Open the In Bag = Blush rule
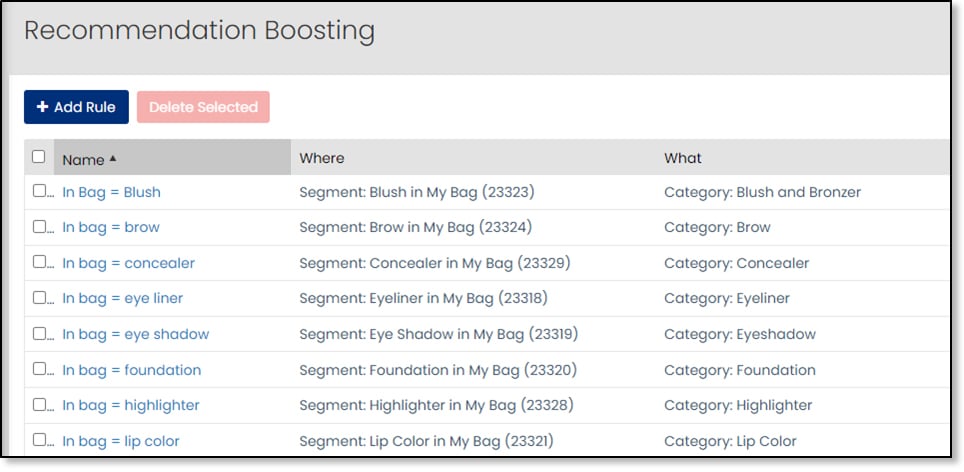Image resolution: width=964 pixels, height=472 pixels. point(111,192)
